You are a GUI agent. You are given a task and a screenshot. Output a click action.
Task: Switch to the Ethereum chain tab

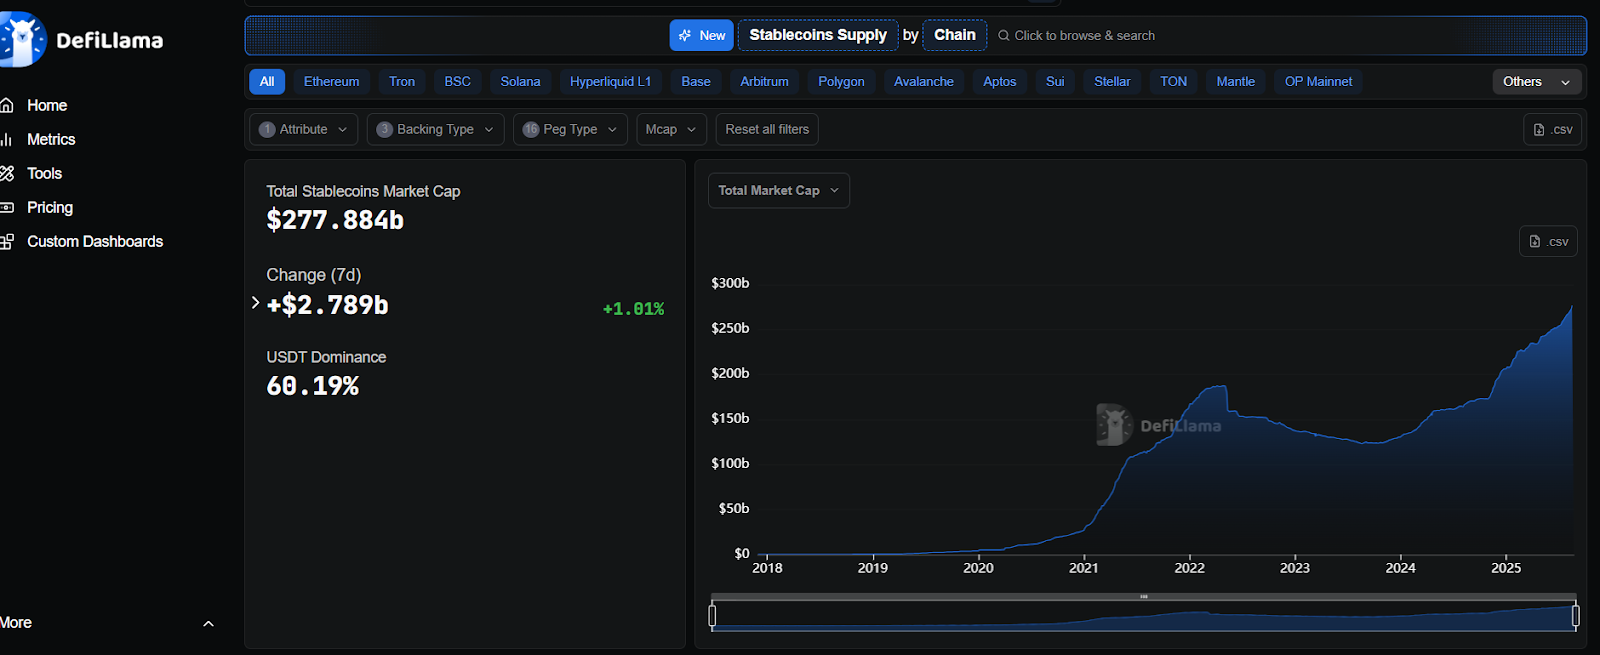coord(331,81)
